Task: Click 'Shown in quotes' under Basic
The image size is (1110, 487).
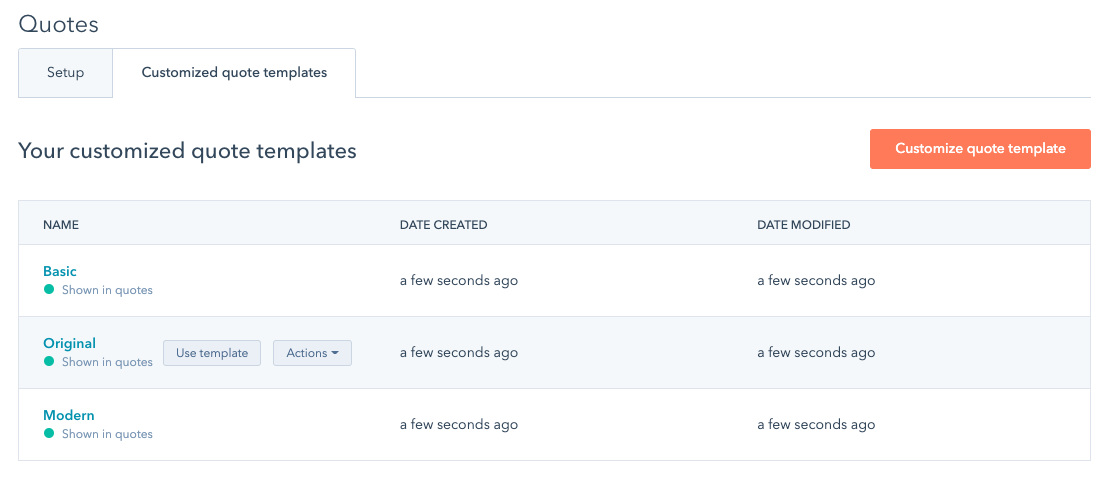Action: point(107,290)
